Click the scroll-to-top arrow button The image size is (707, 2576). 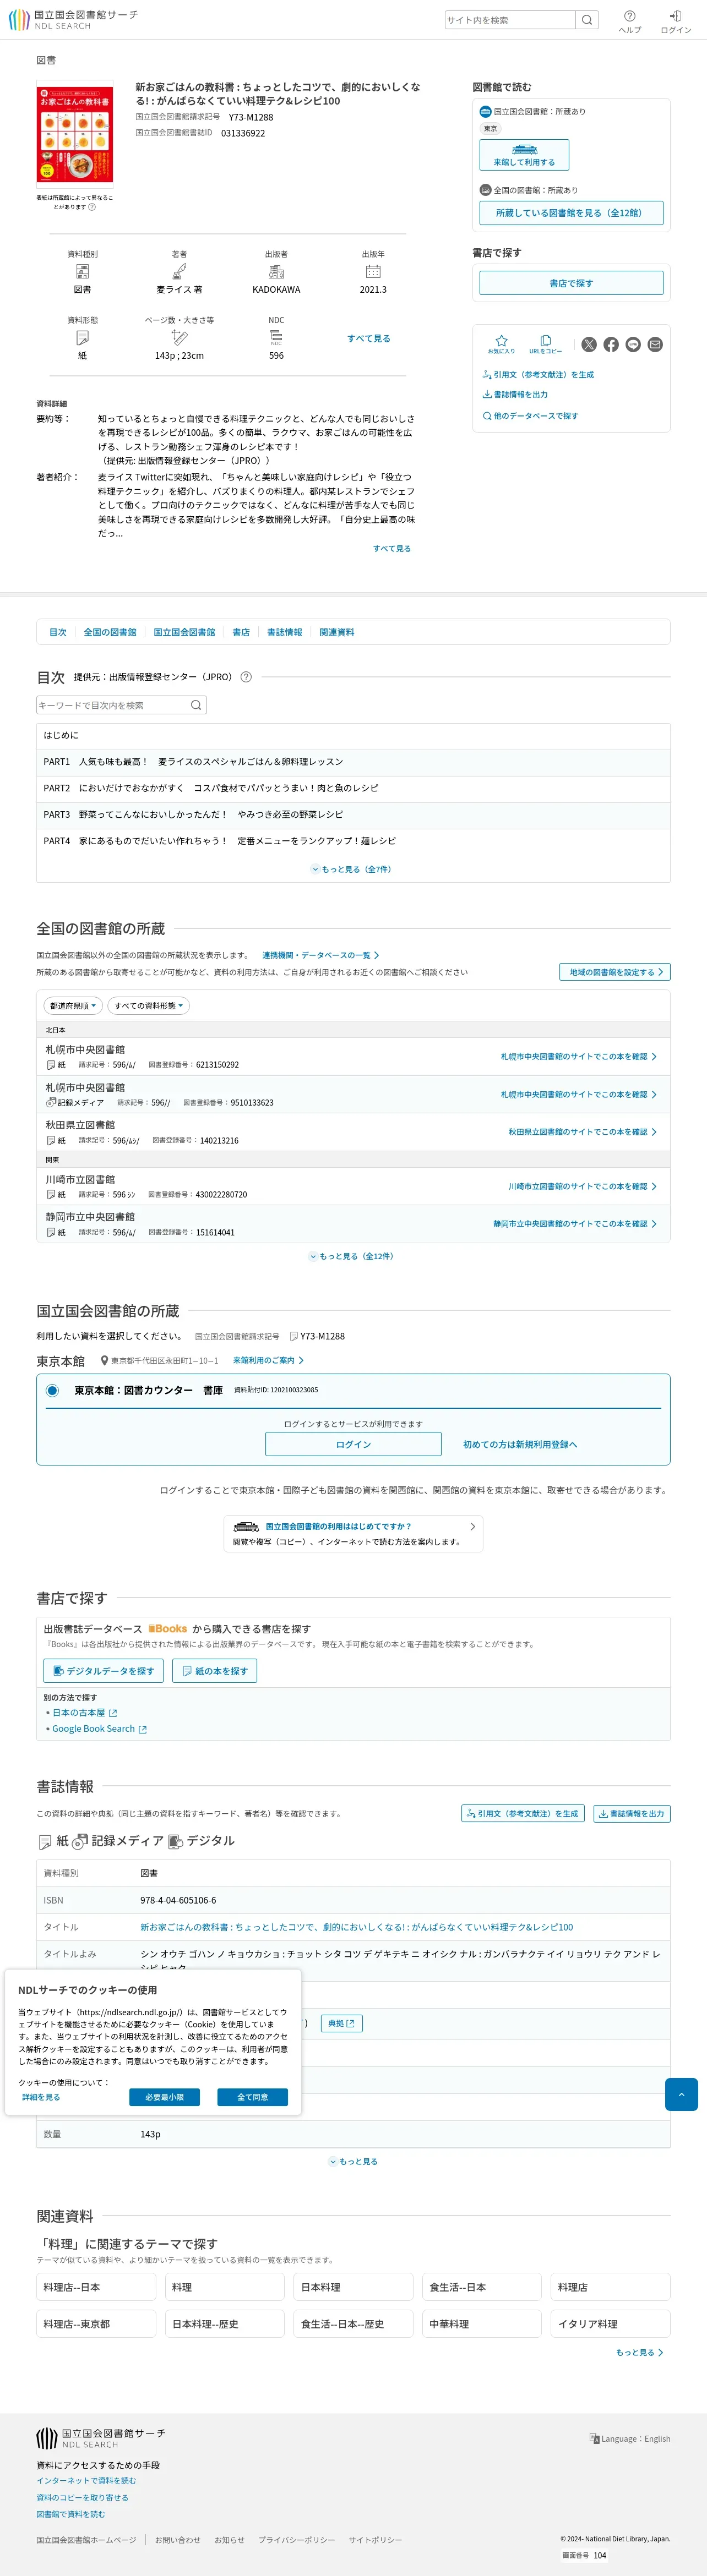pyautogui.click(x=681, y=2094)
